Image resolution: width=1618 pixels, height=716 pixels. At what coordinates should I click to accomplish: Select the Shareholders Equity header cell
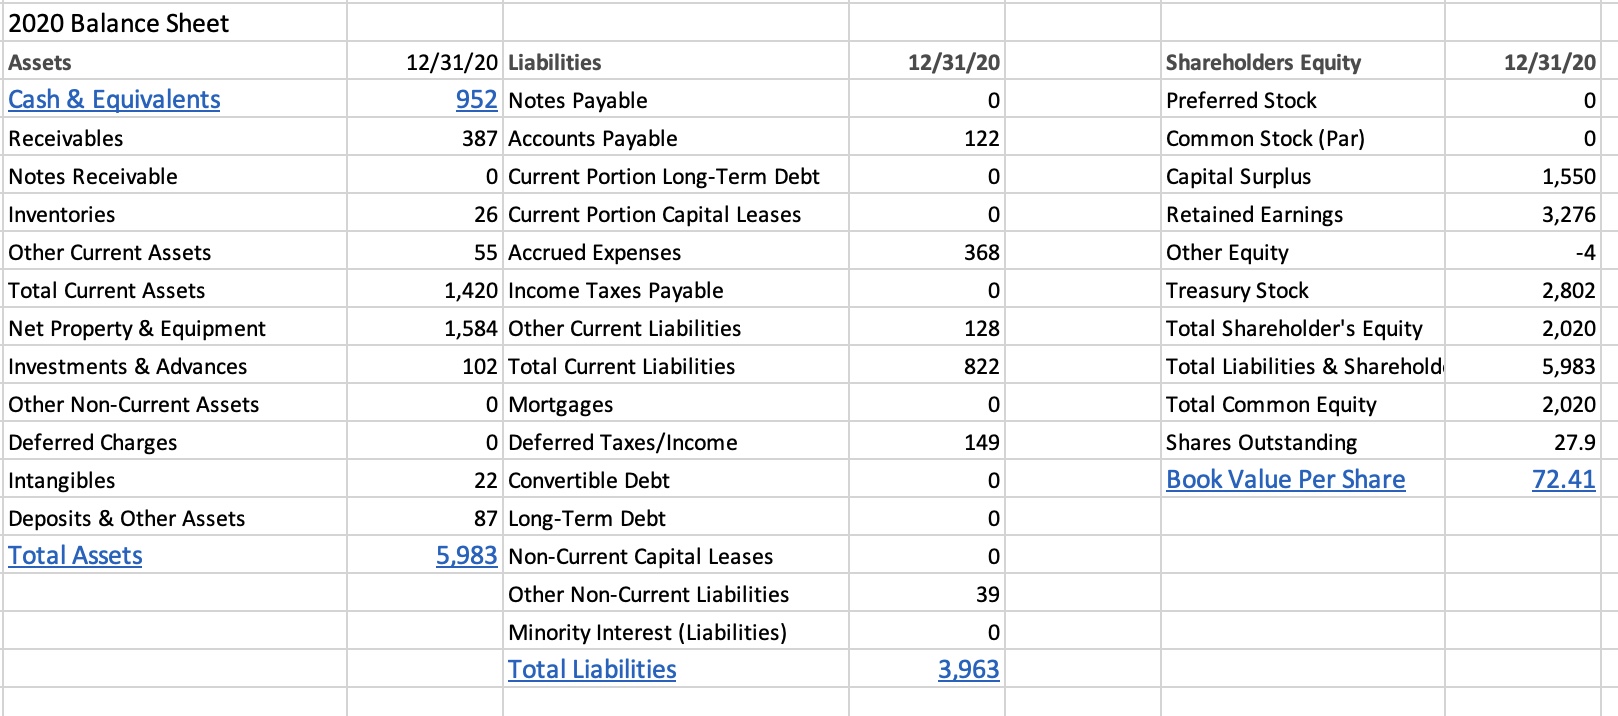point(1303,62)
